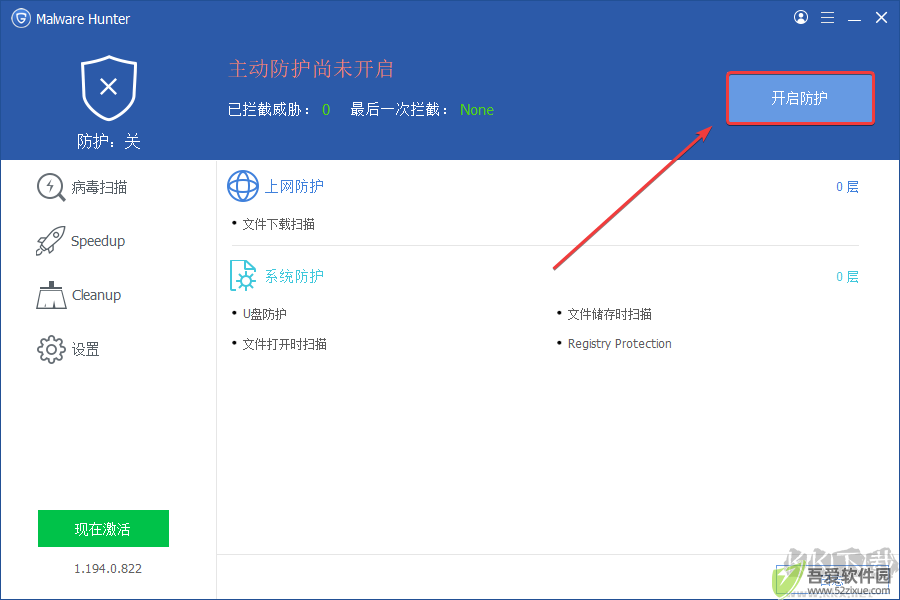900x600 pixels.
Task: Click the version number 1.194.0.822
Action: [108, 568]
